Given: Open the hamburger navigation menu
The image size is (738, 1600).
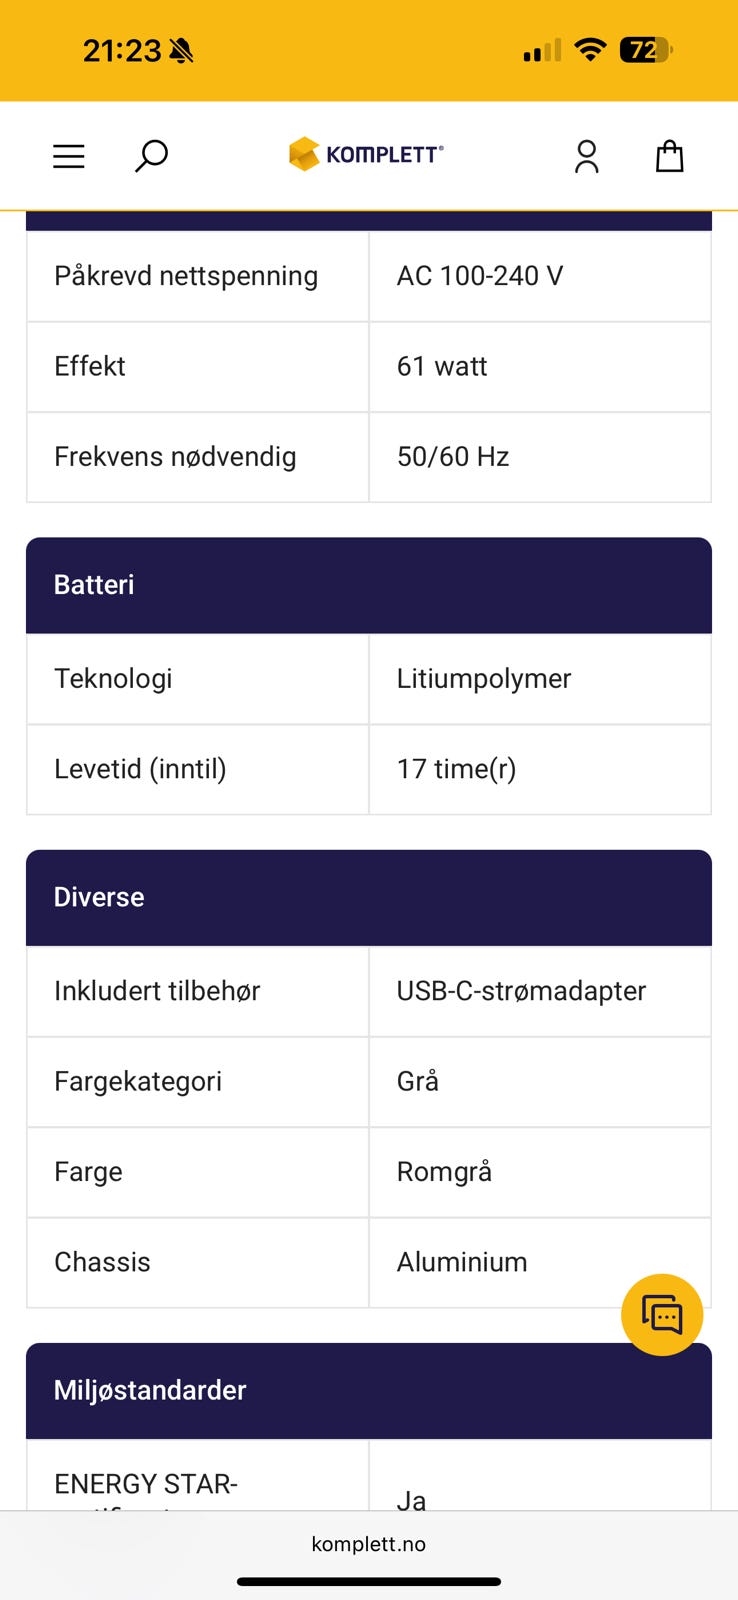Looking at the screenshot, I should click(69, 156).
